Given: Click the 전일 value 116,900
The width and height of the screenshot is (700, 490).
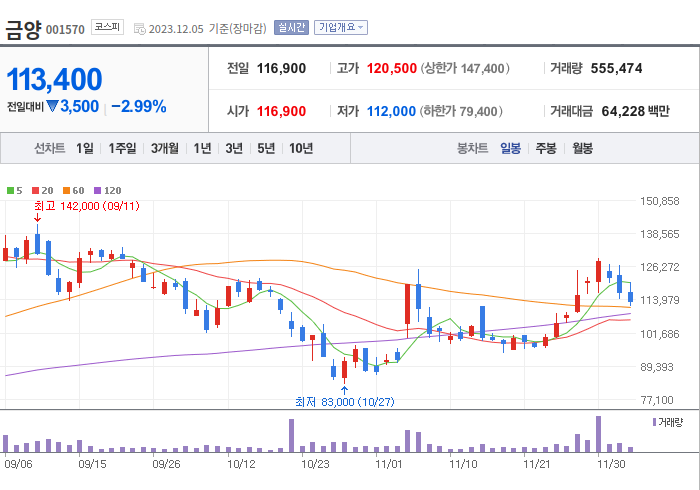Looking at the screenshot, I should [x=281, y=68].
